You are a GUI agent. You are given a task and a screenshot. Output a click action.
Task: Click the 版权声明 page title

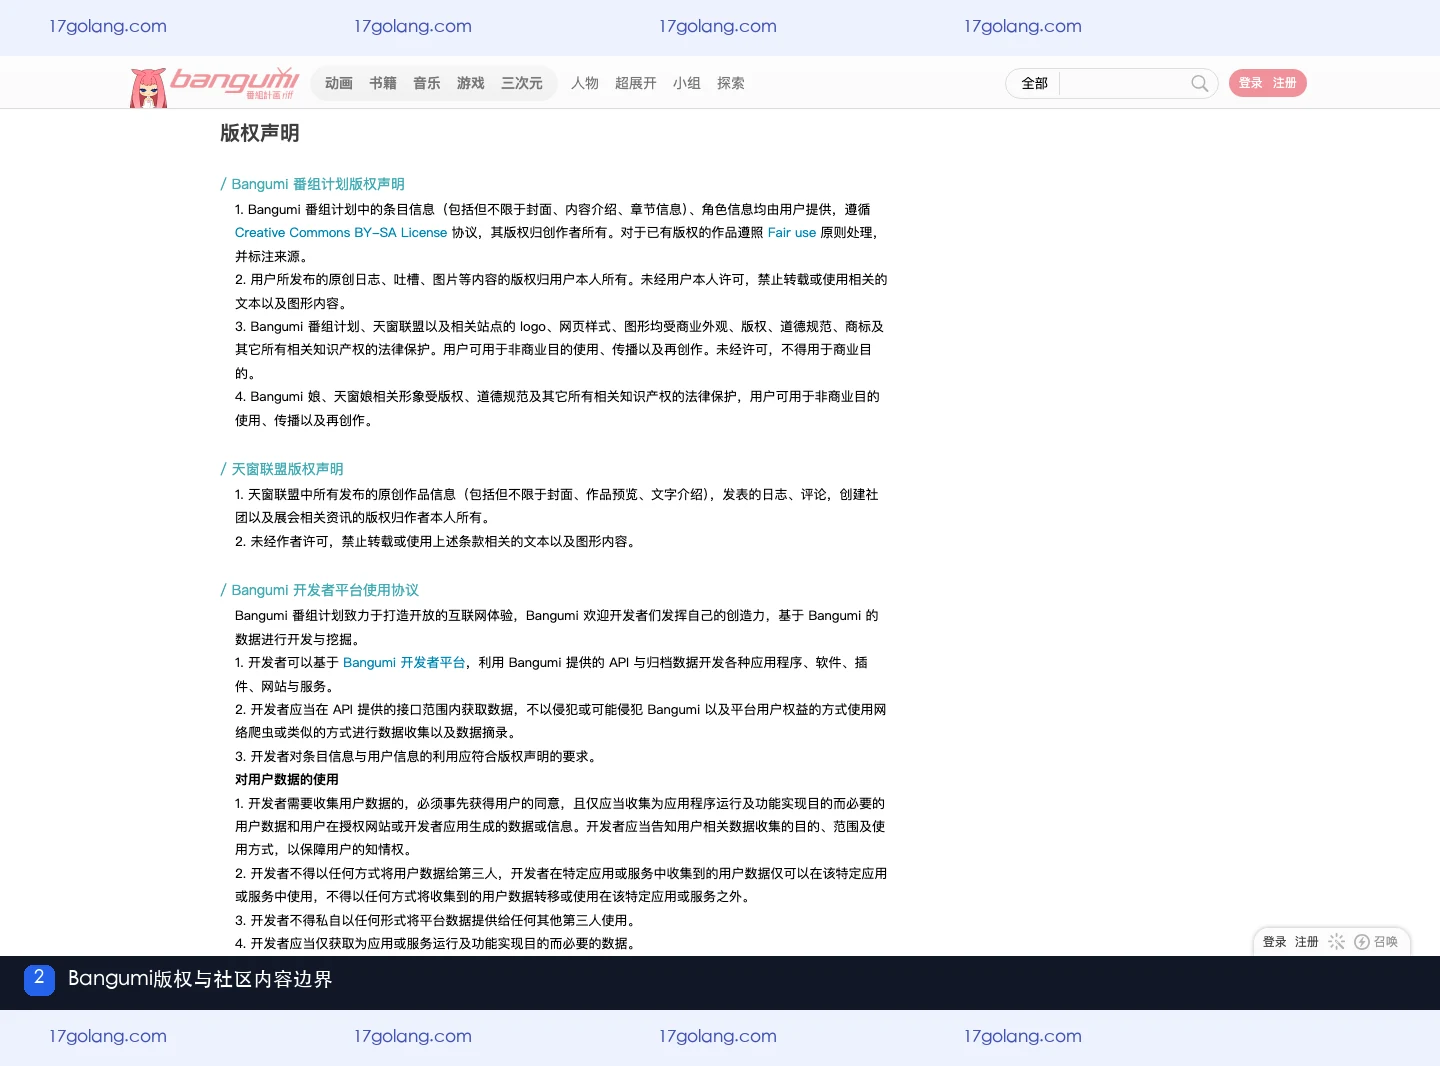pyautogui.click(x=260, y=133)
